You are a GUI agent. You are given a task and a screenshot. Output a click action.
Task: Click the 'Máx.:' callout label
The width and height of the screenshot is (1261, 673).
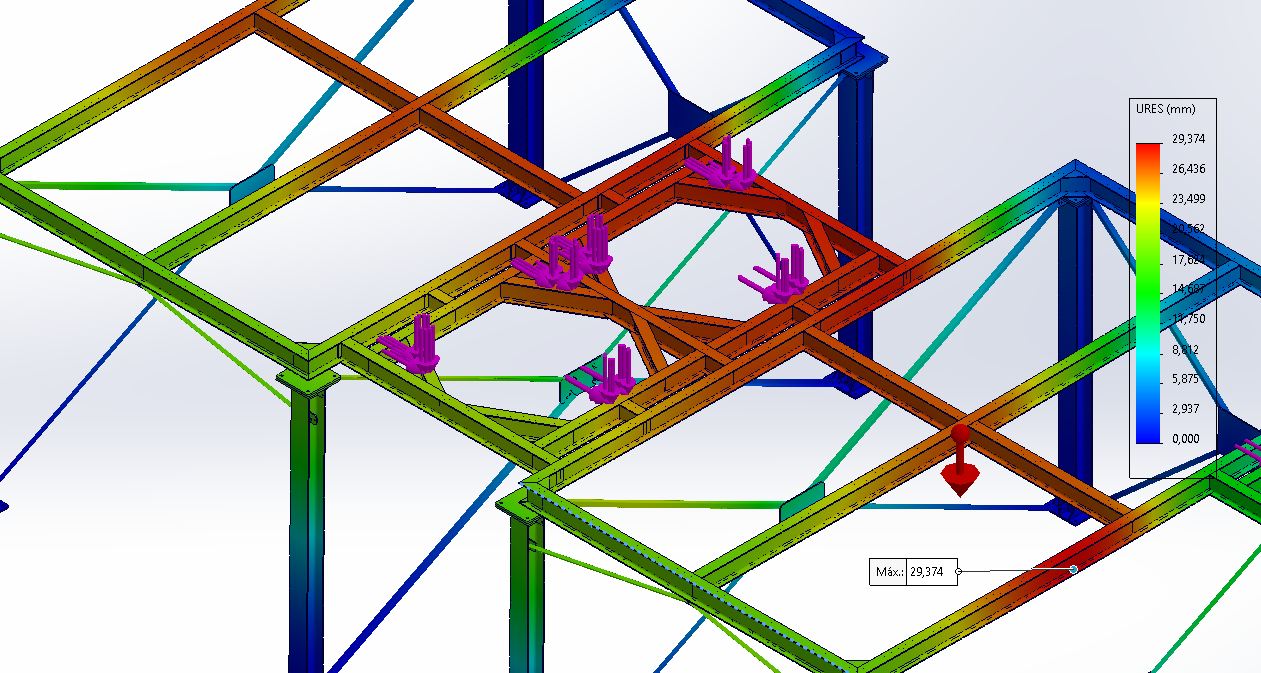tap(888, 572)
